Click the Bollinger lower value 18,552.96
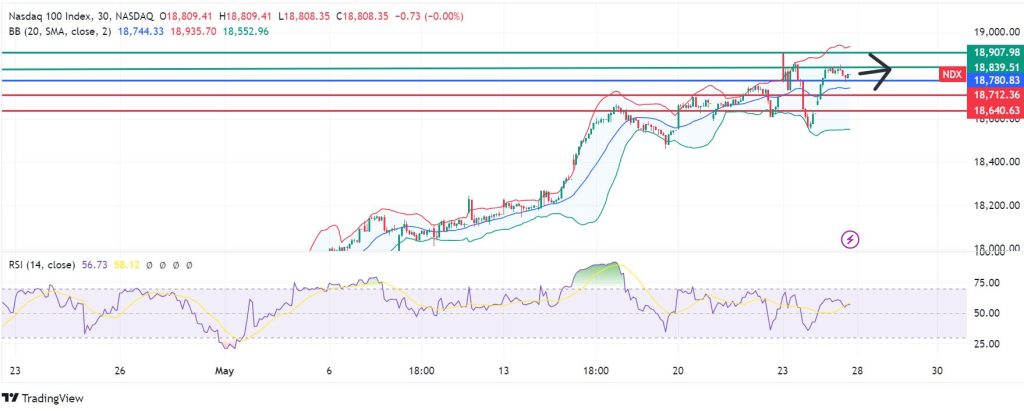Screen dimensions: 1024x411 (246, 31)
